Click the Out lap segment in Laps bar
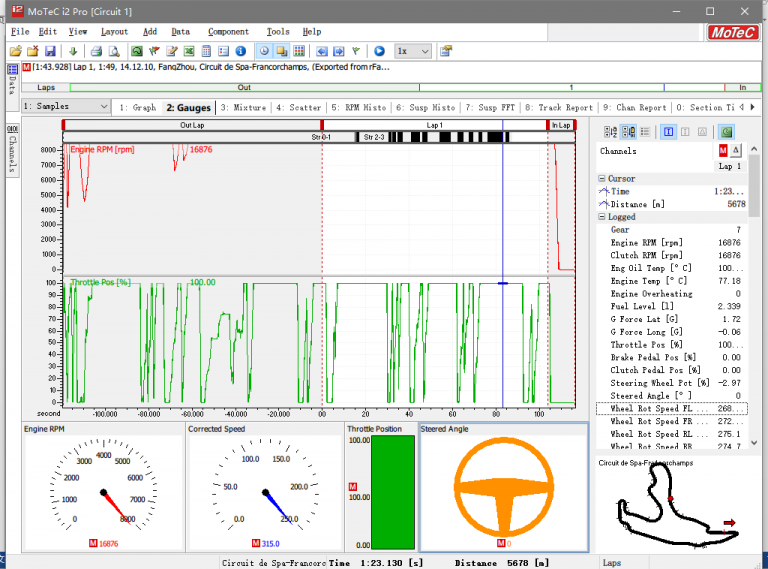768x569 pixels. [244, 88]
